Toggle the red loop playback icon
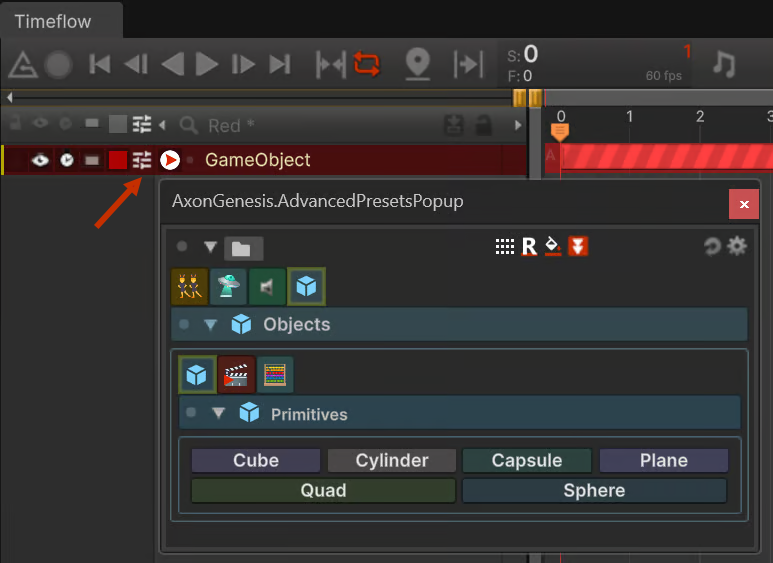 pyautogui.click(x=367, y=64)
